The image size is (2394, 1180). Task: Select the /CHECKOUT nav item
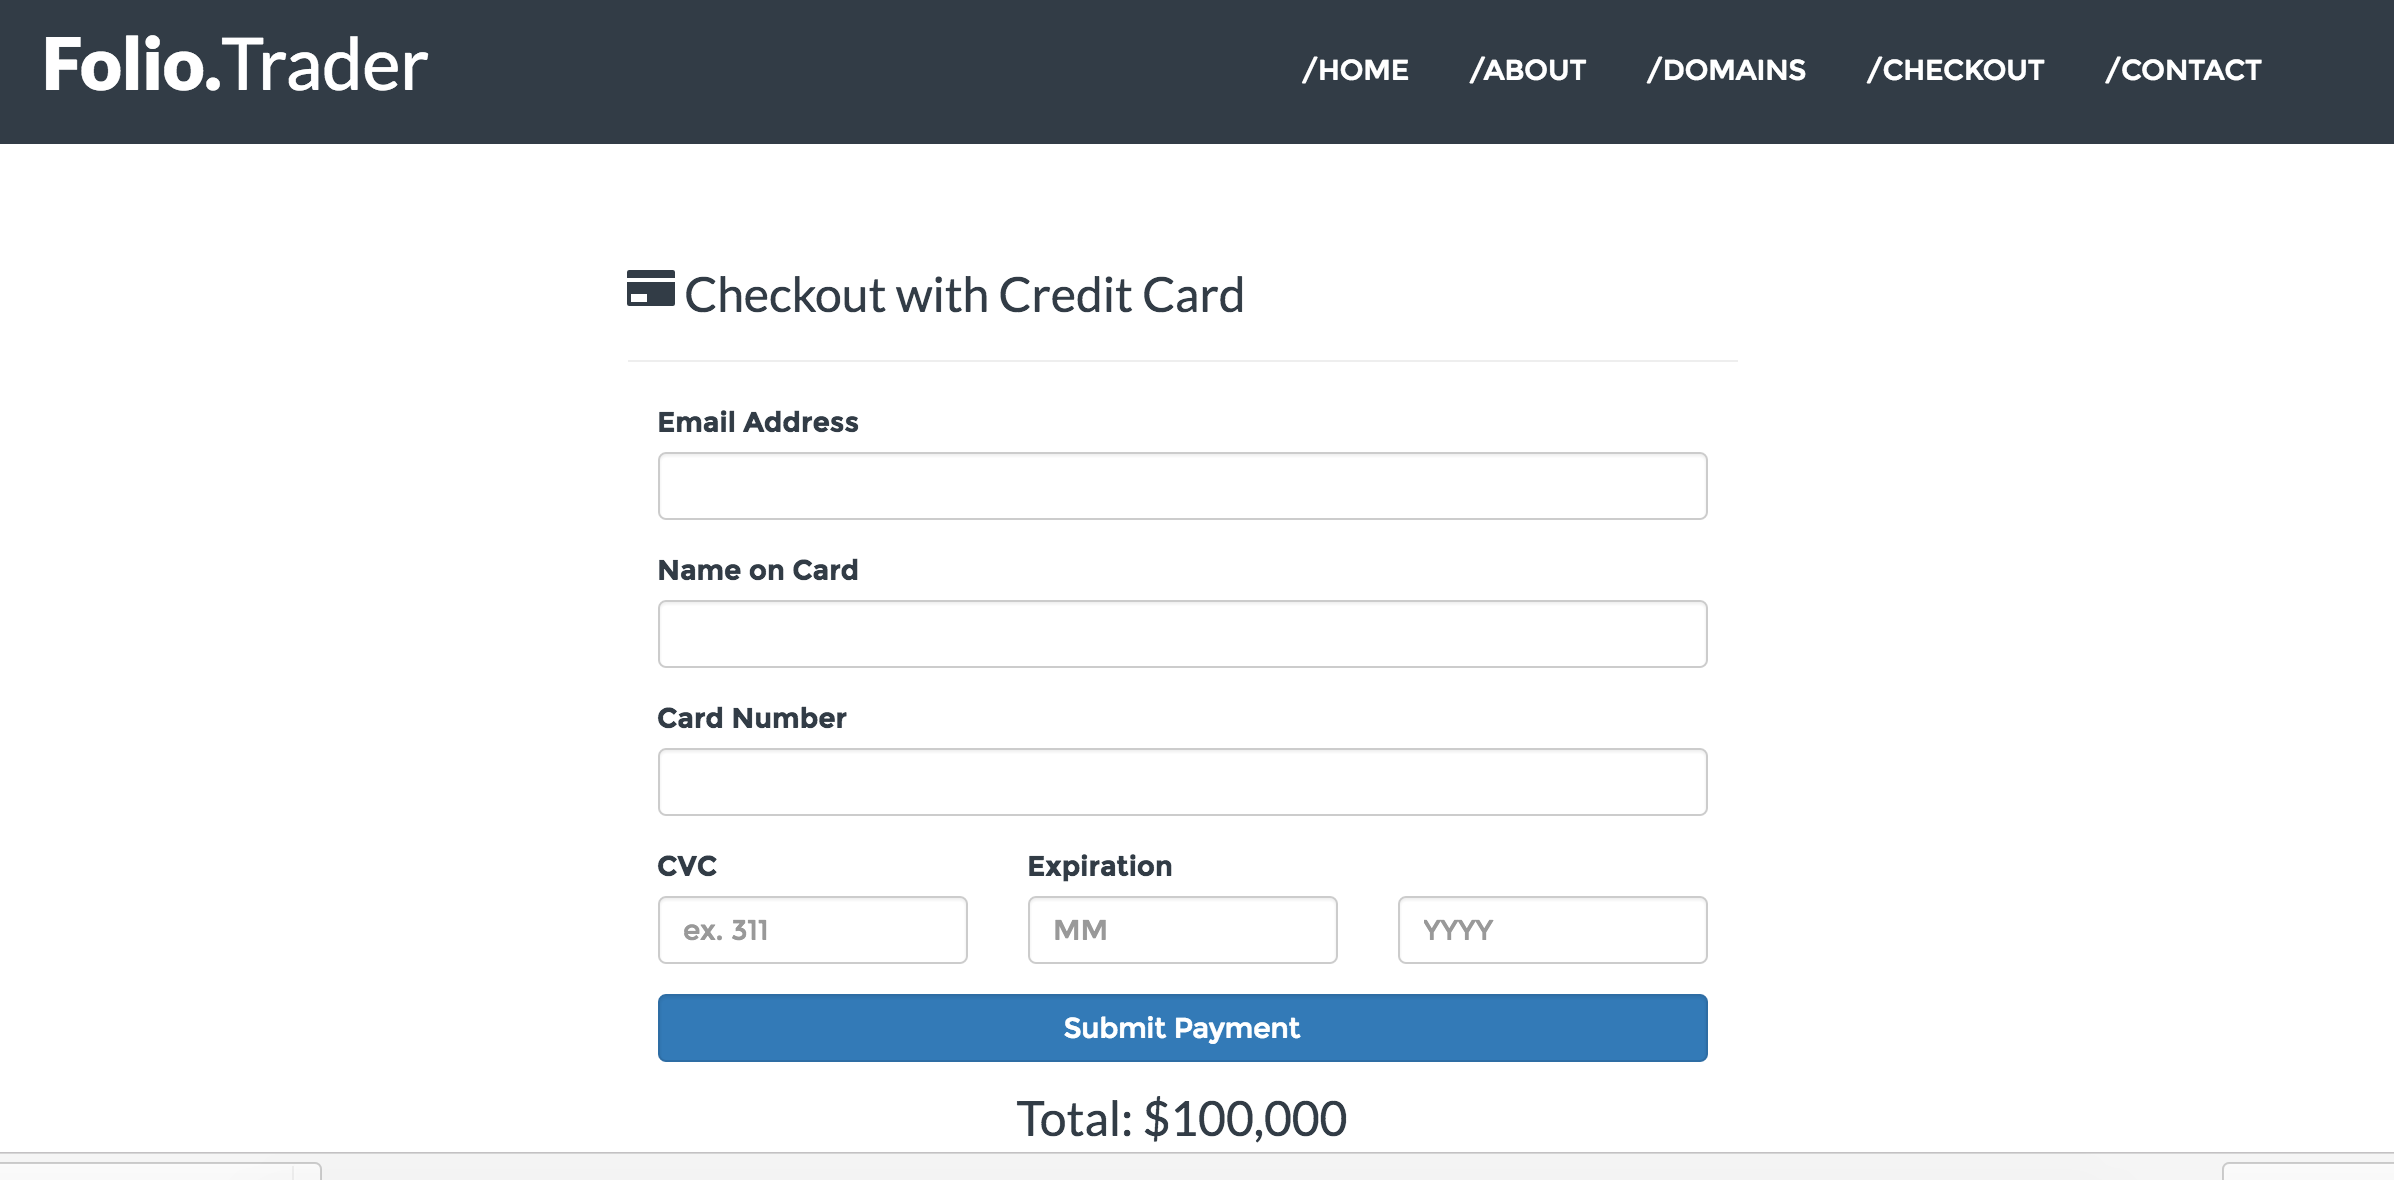coord(1955,70)
